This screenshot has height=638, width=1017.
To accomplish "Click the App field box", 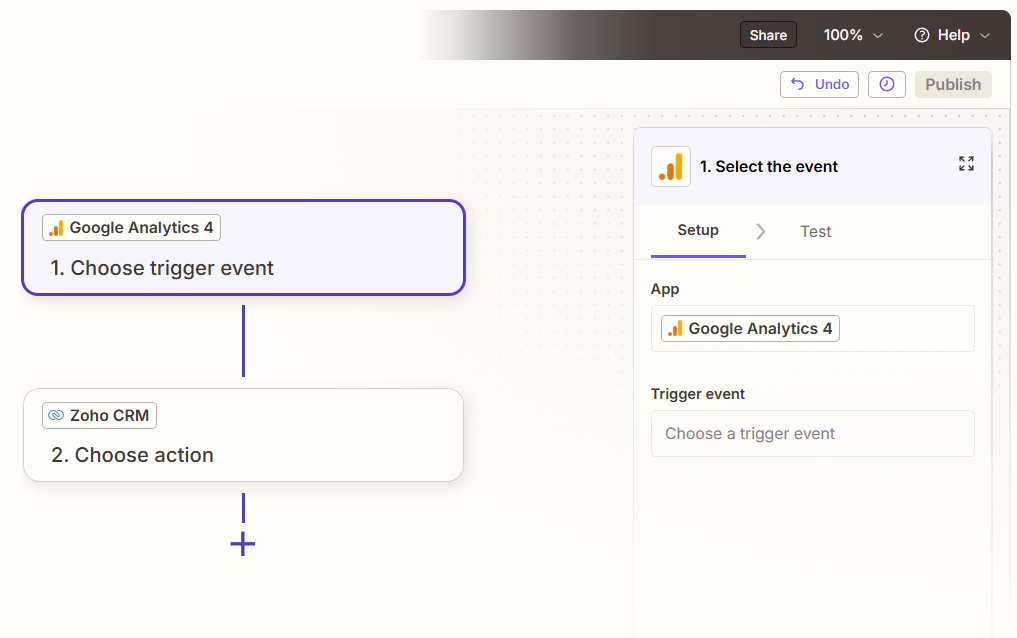I will pos(813,329).
